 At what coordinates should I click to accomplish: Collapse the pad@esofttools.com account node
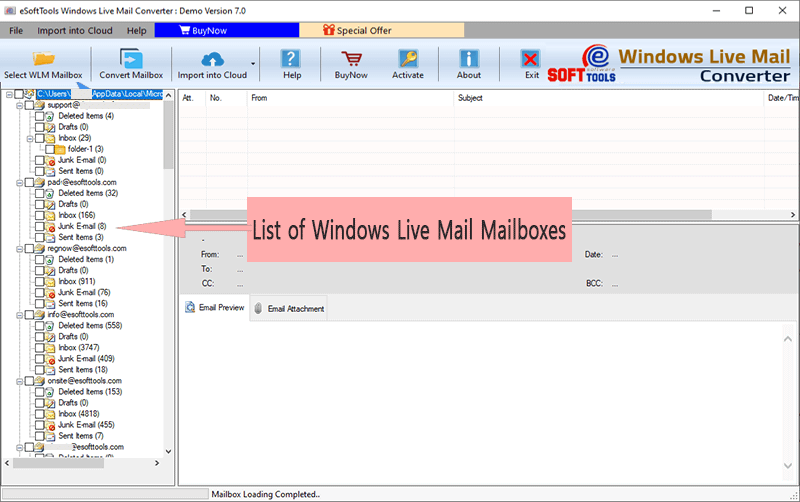19,183
